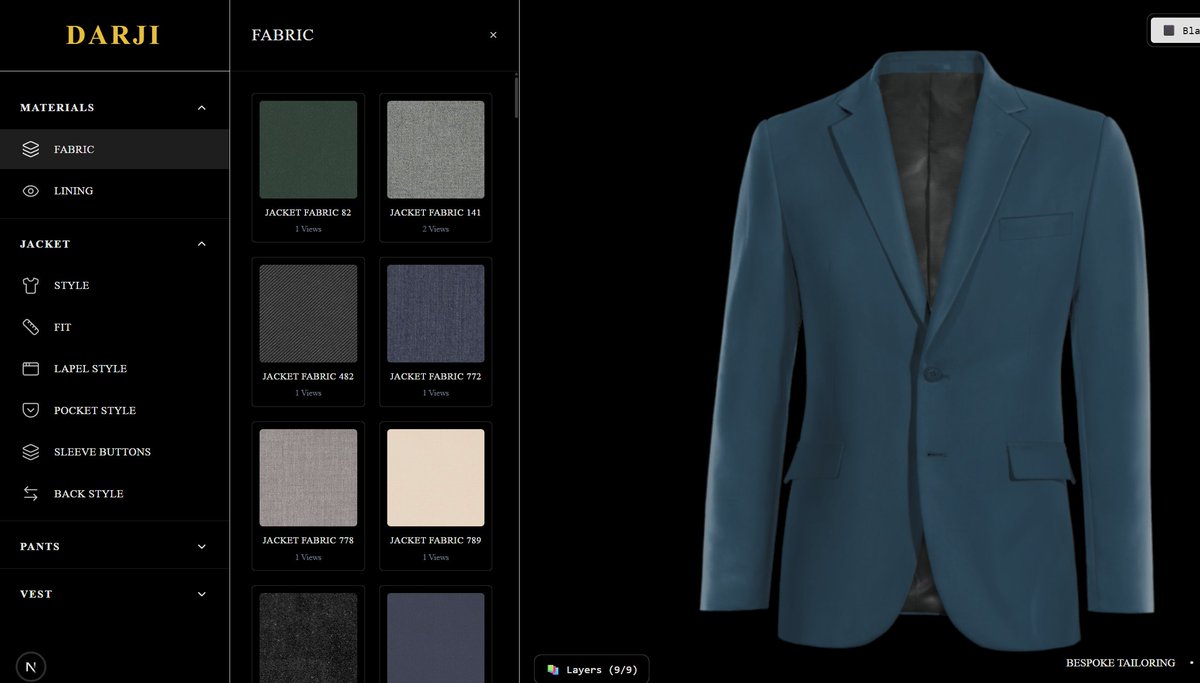Click the Fabric layers icon in sidebar

[x=31, y=149]
